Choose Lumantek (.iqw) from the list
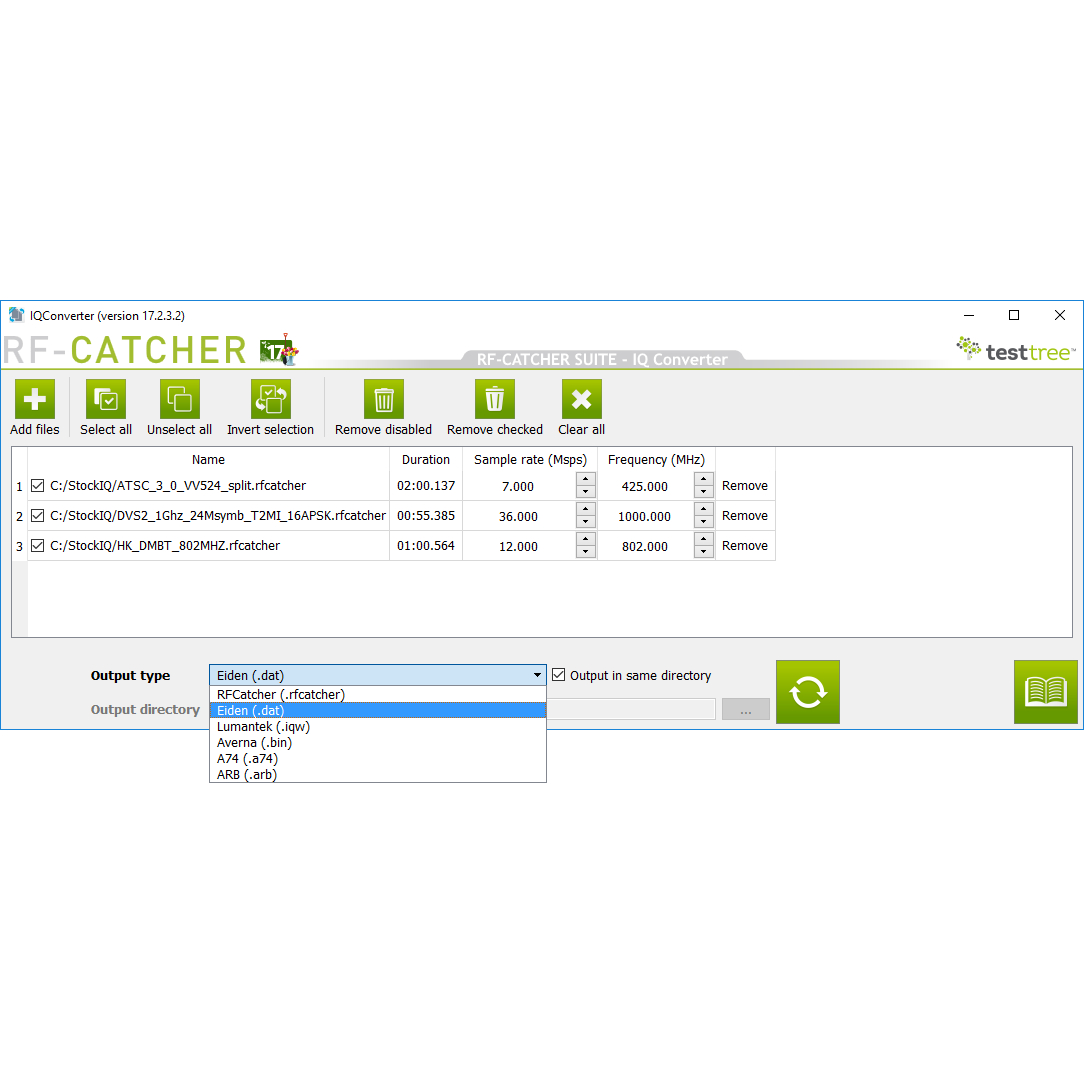 coord(263,727)
